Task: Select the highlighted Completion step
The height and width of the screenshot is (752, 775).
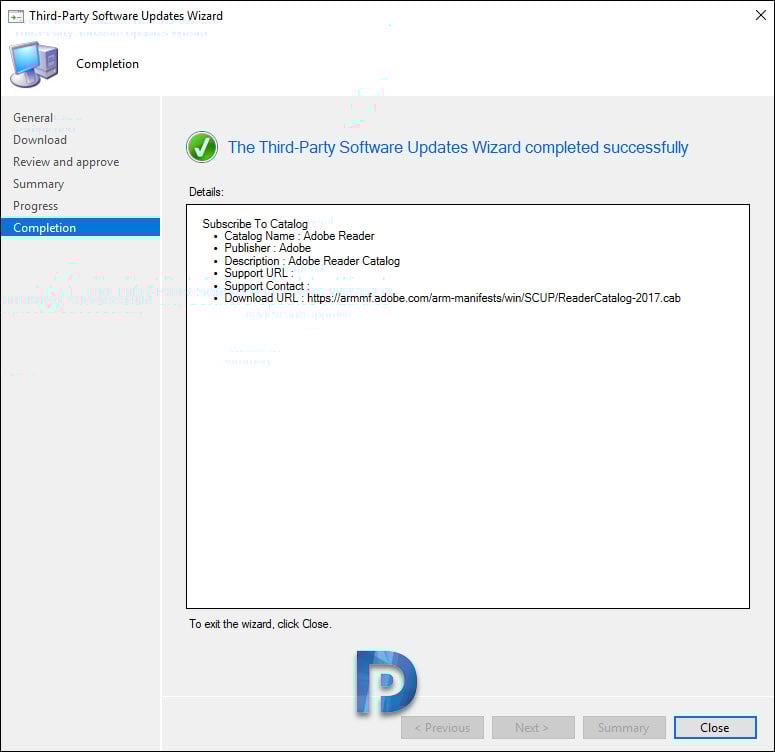Action: 81,227
